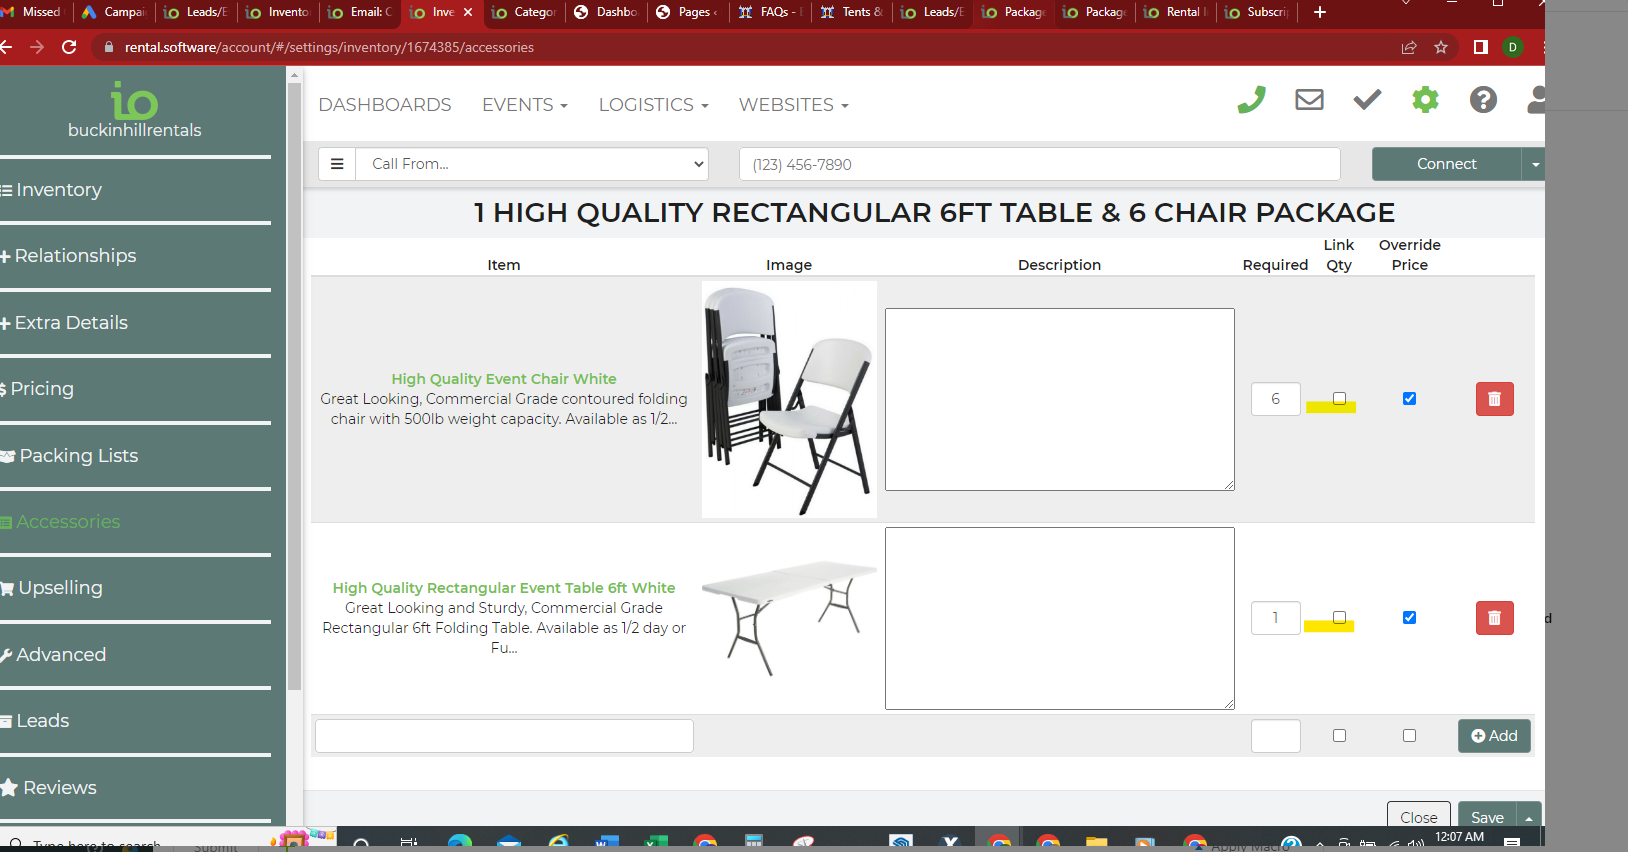Click the Add accessory button
This screenshot has height=852, width=1628.
pyautogui.click(x=1494, y=736)
